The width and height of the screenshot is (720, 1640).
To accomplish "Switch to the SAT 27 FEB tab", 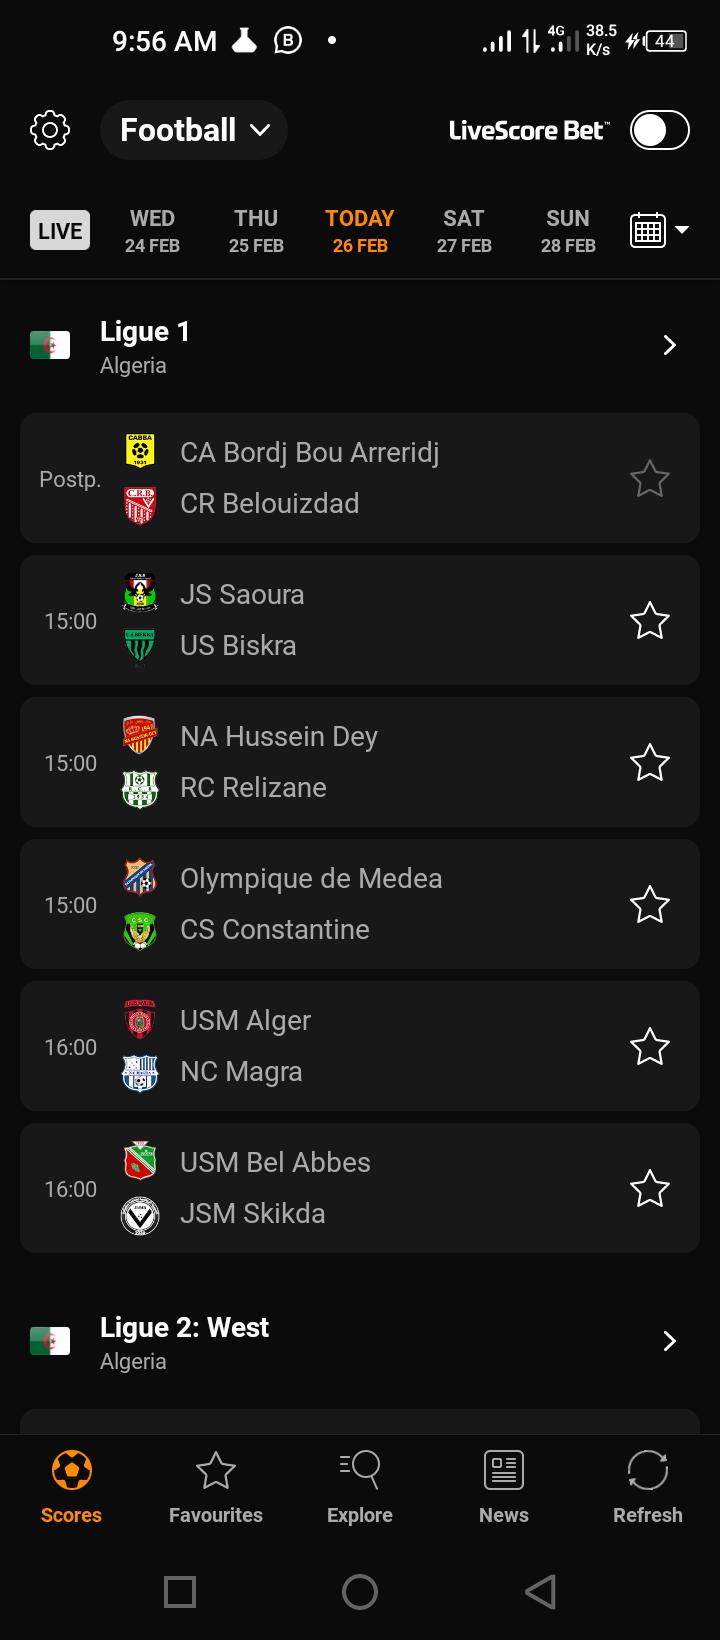I will point(464,231).
